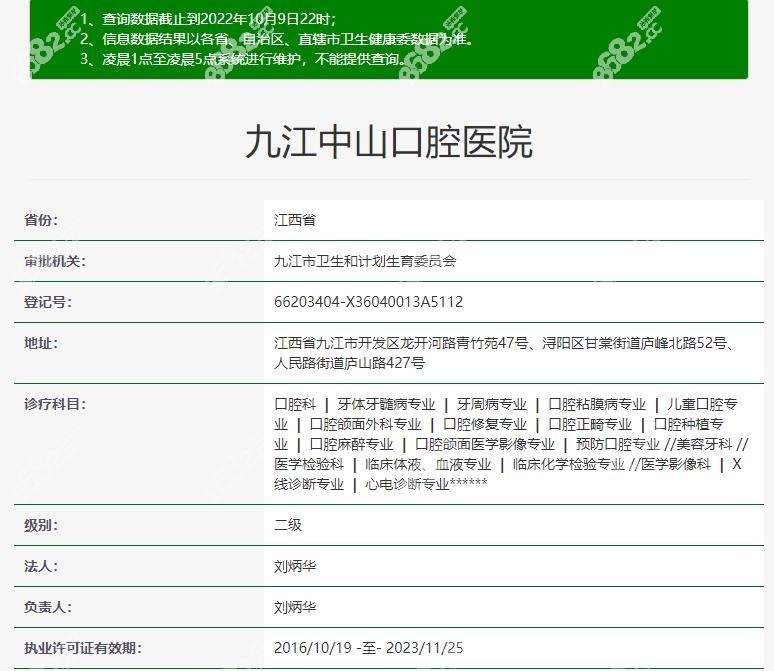Click the 临床体液、血液专业 entry
Screen dimensions: 774x671
[428, 464]
